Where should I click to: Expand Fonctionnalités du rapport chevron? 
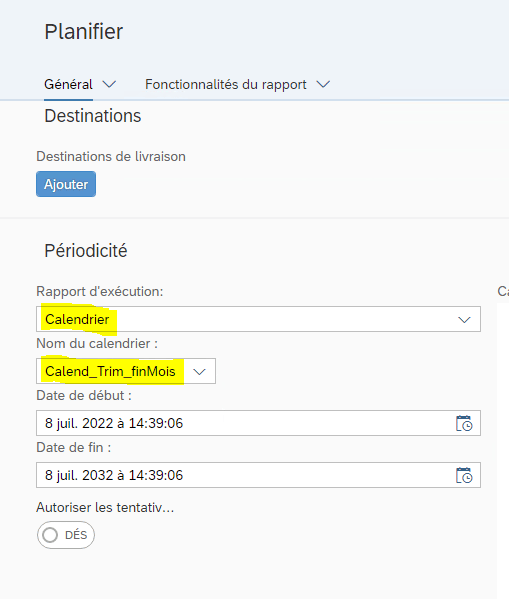coord(323,84)
